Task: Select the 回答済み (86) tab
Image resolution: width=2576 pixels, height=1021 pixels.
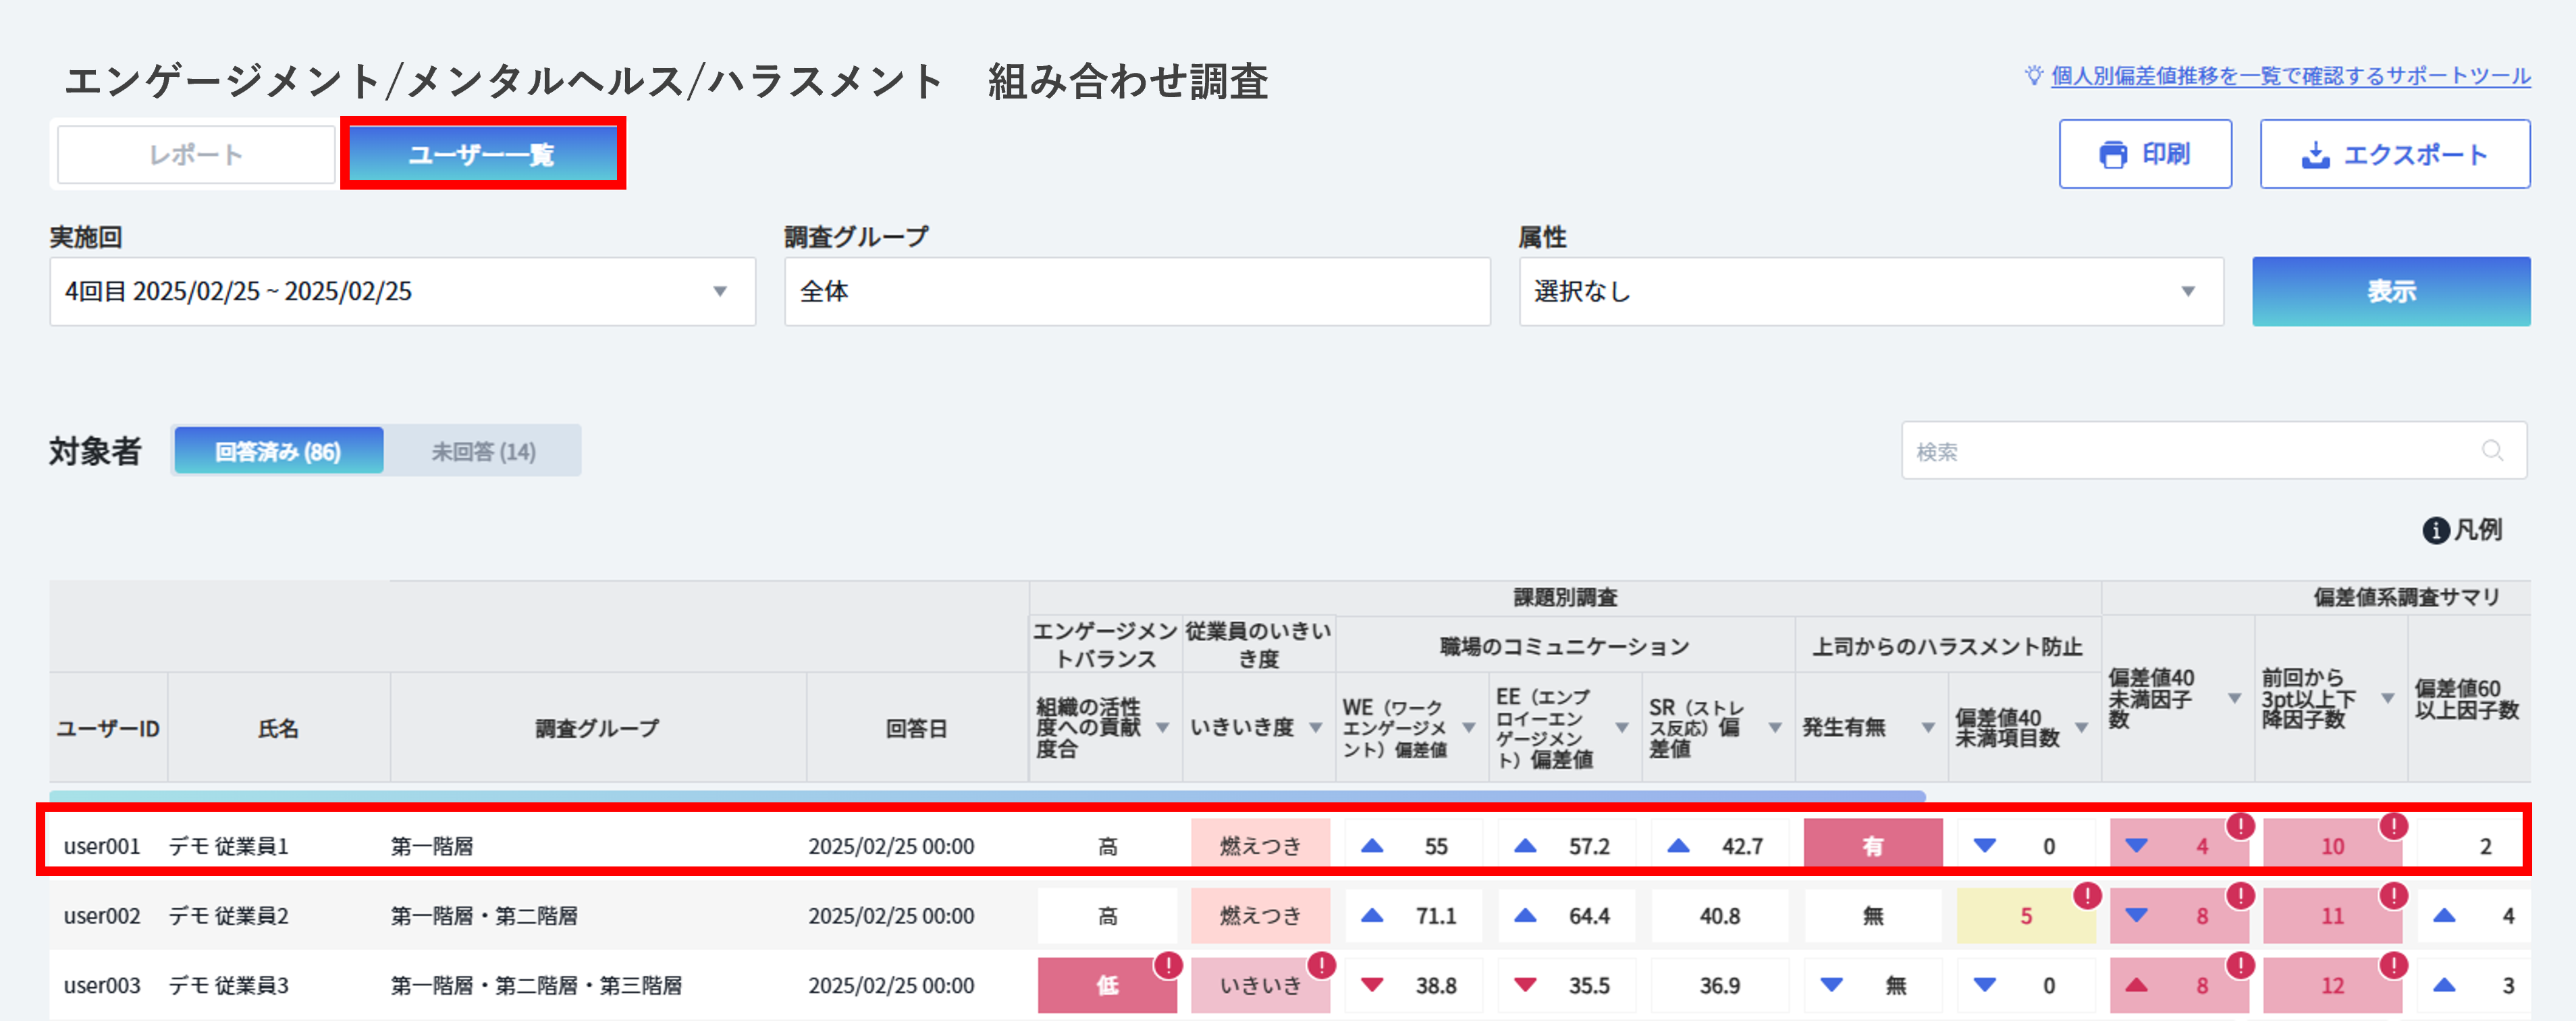Action: tap(278, 451)
